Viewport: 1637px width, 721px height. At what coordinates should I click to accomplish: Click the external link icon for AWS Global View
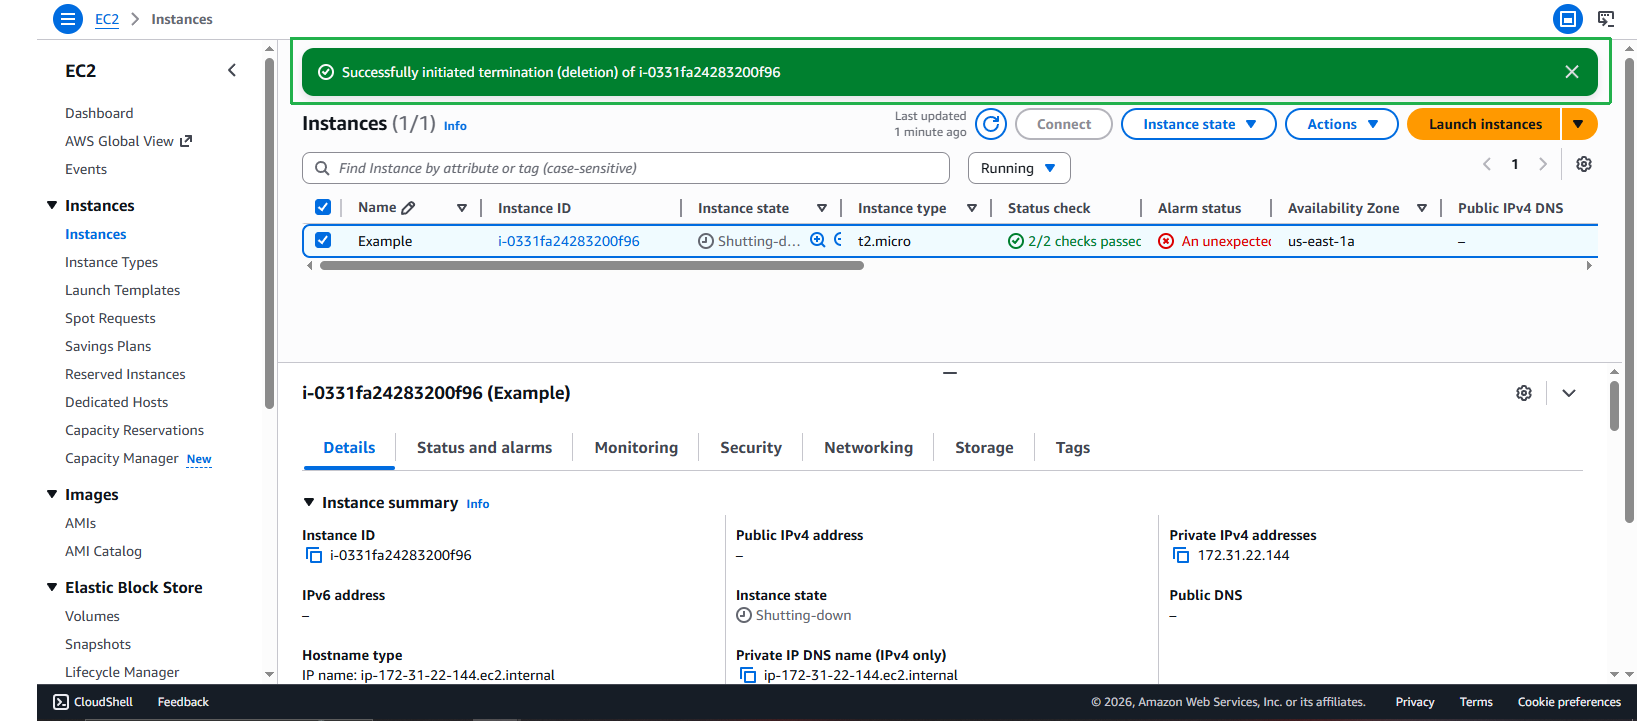(x=186, y=141)
